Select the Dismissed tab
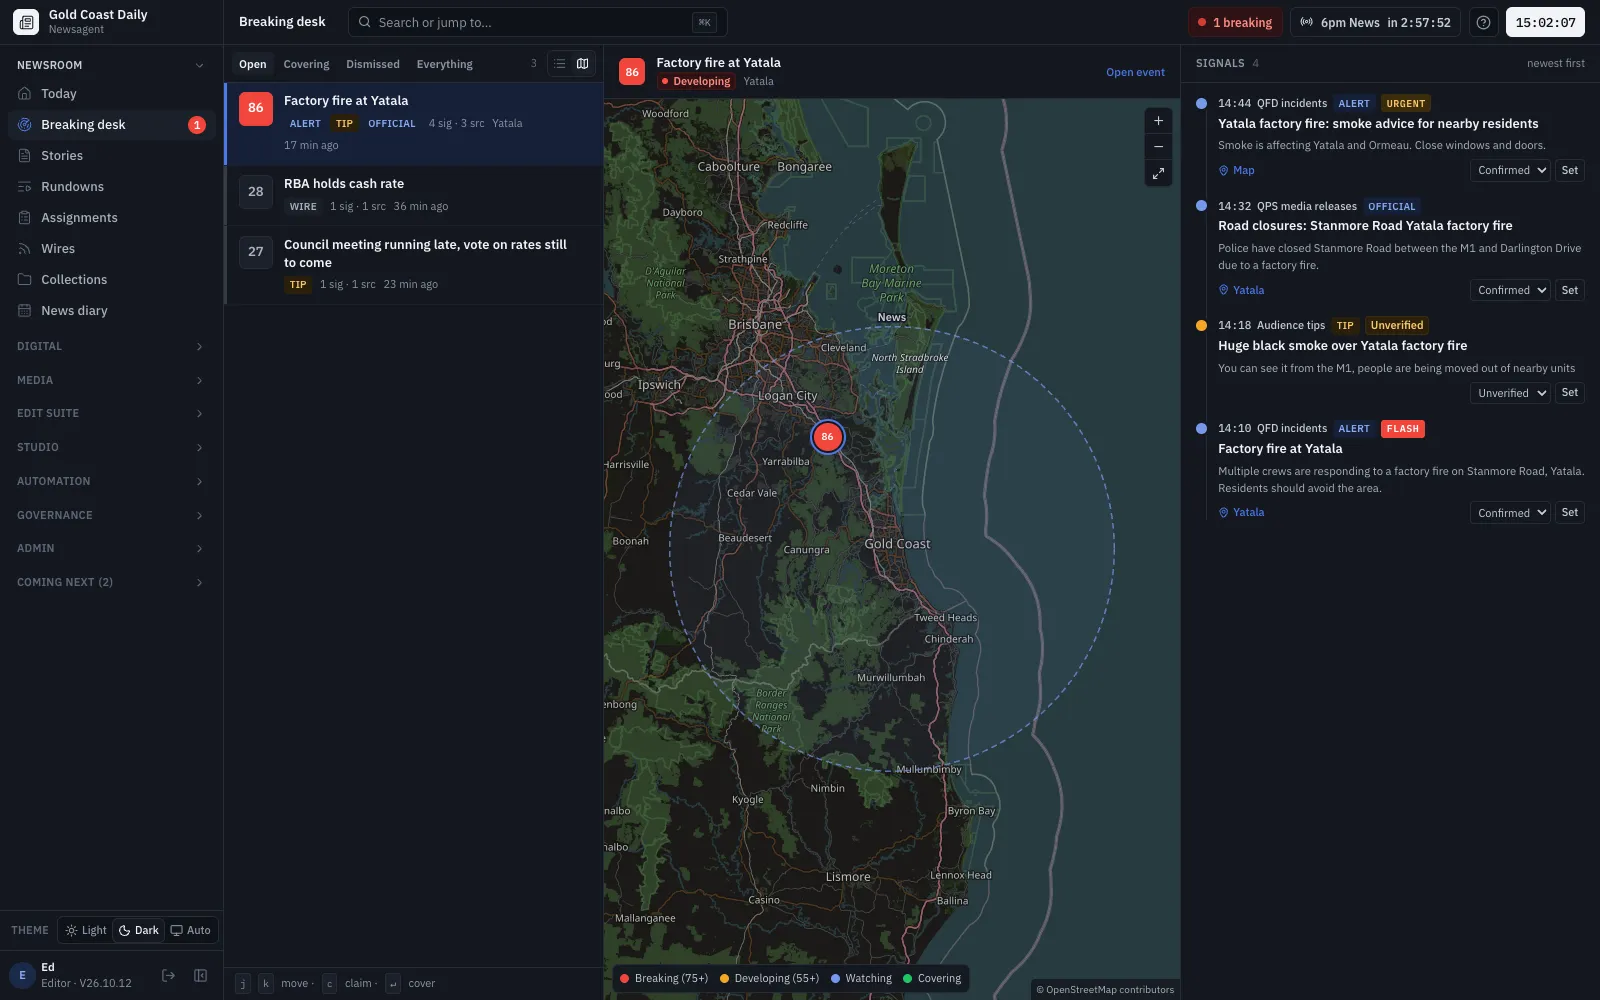This screenshot has height=1000, width=1600. pos(373,64)
